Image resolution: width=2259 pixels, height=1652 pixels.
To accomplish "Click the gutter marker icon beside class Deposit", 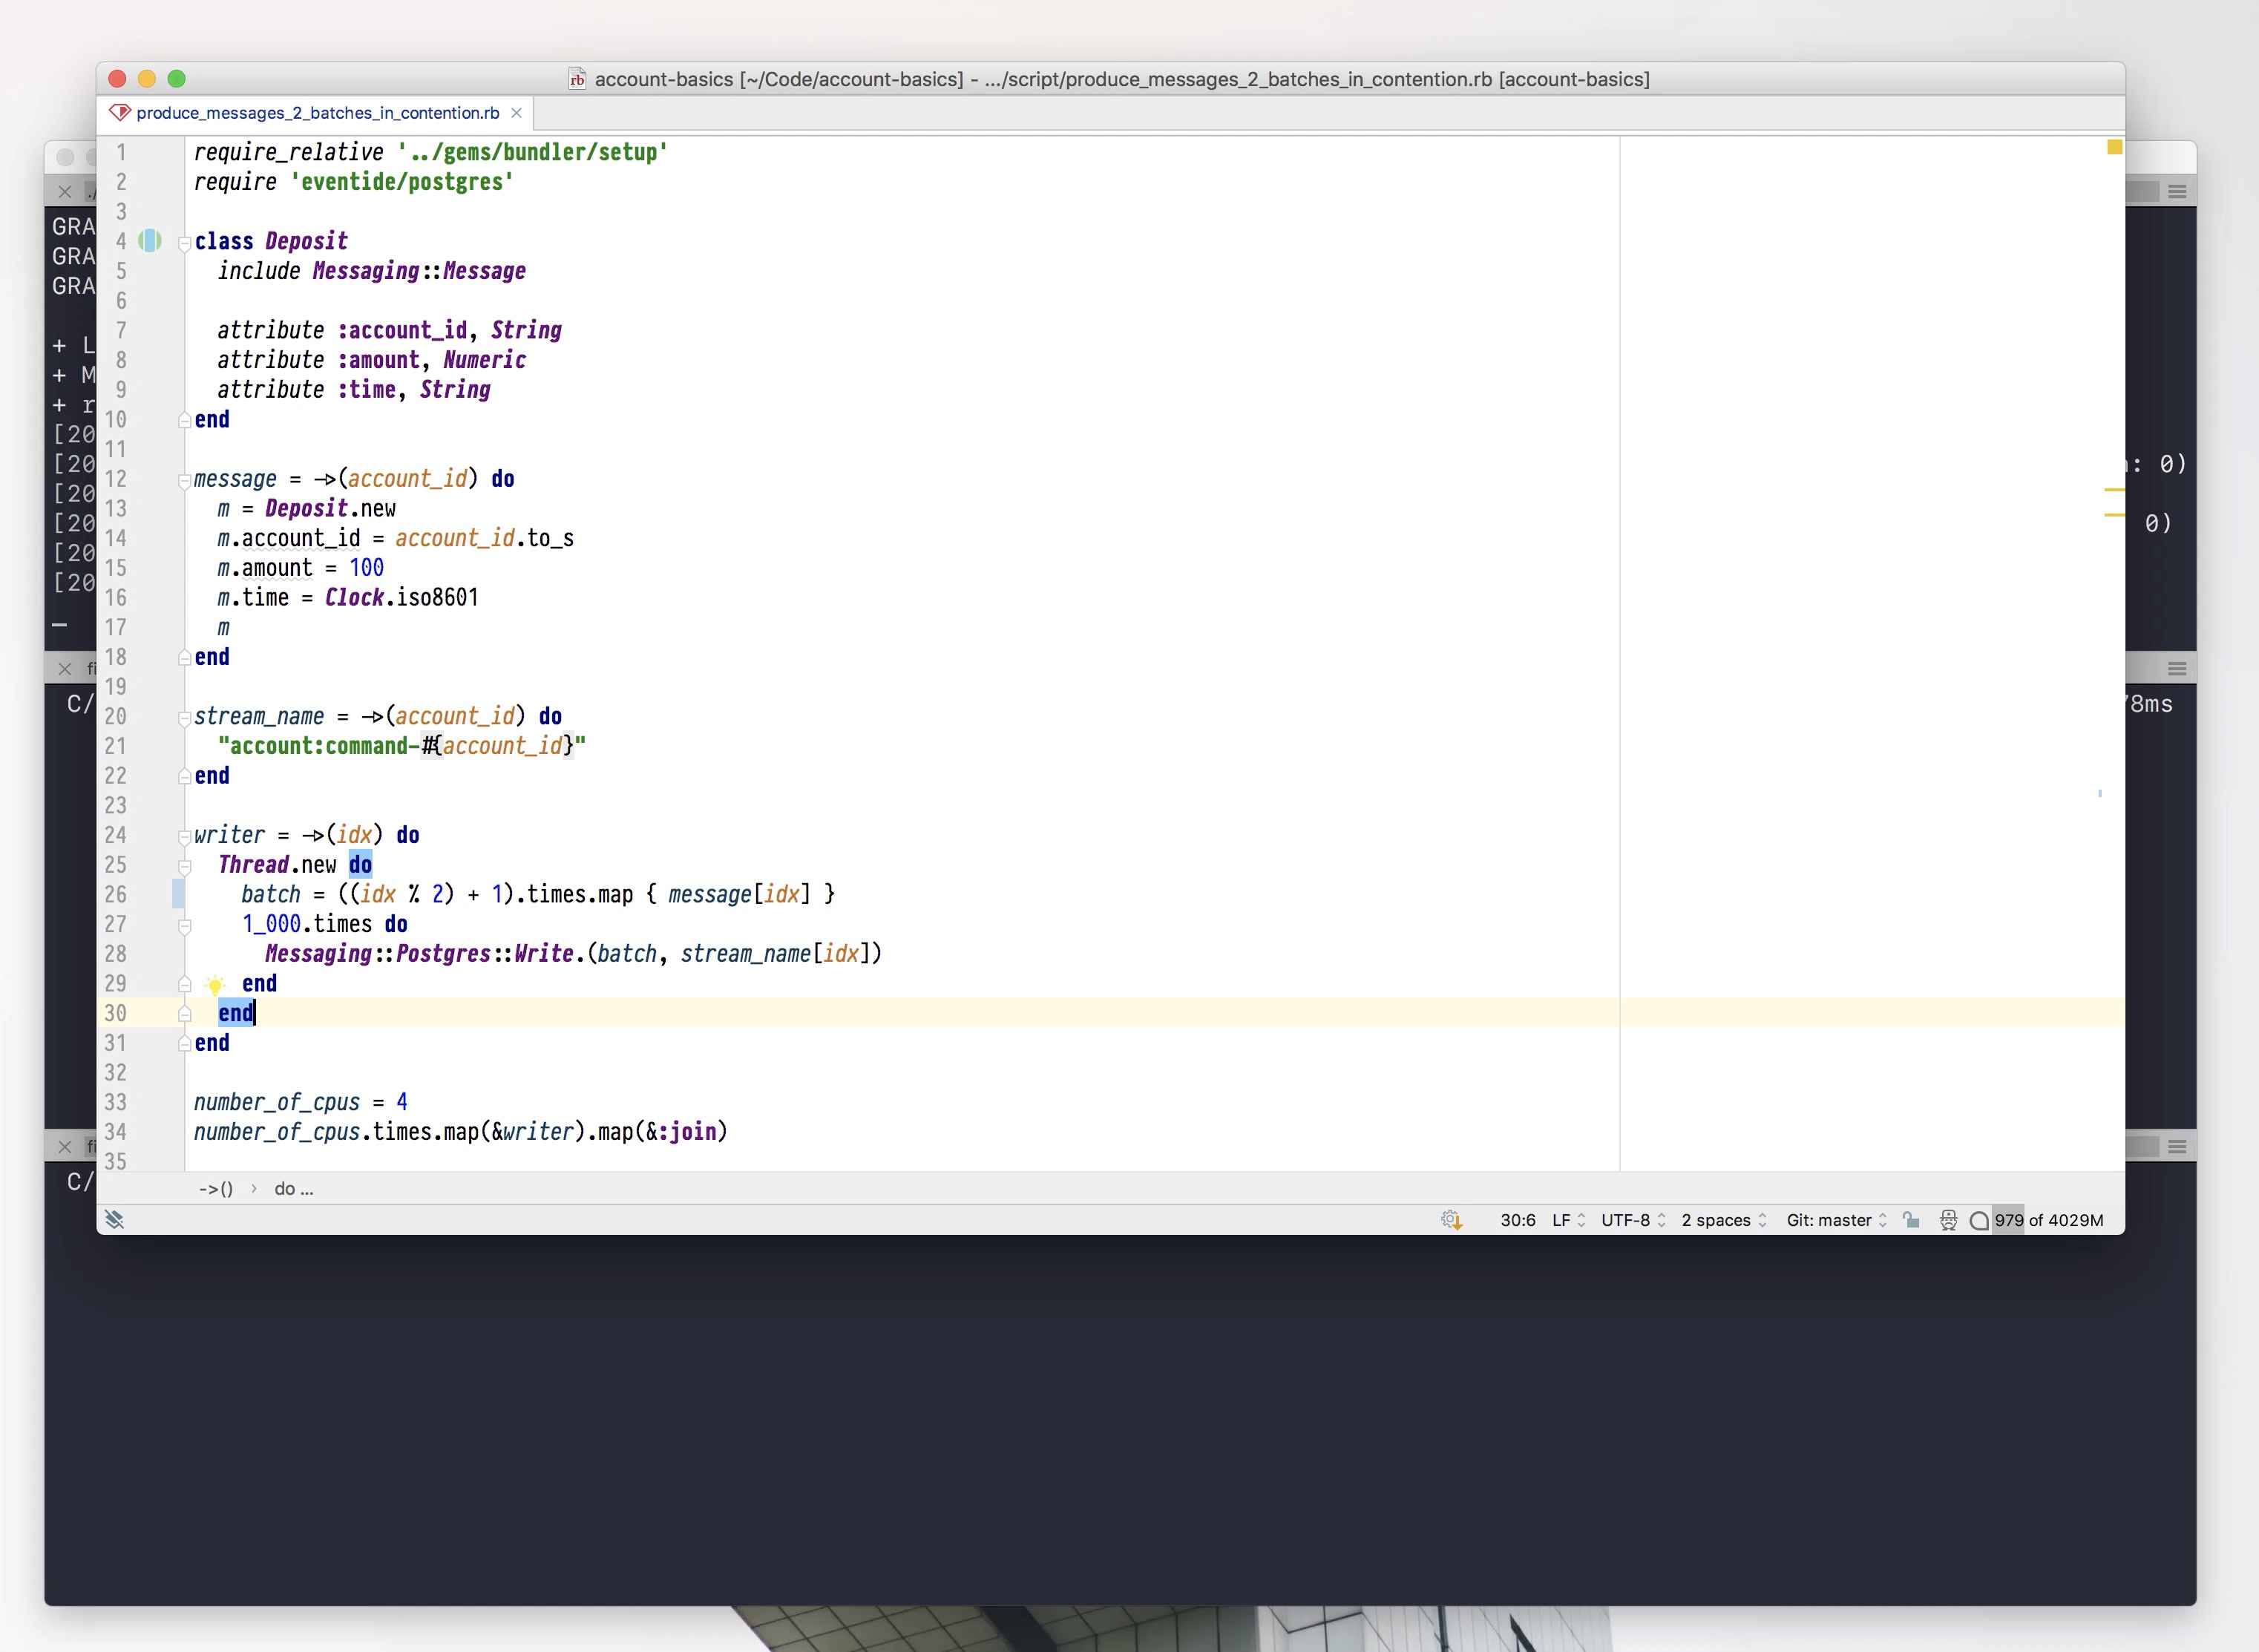I will (x=150, y=241).
